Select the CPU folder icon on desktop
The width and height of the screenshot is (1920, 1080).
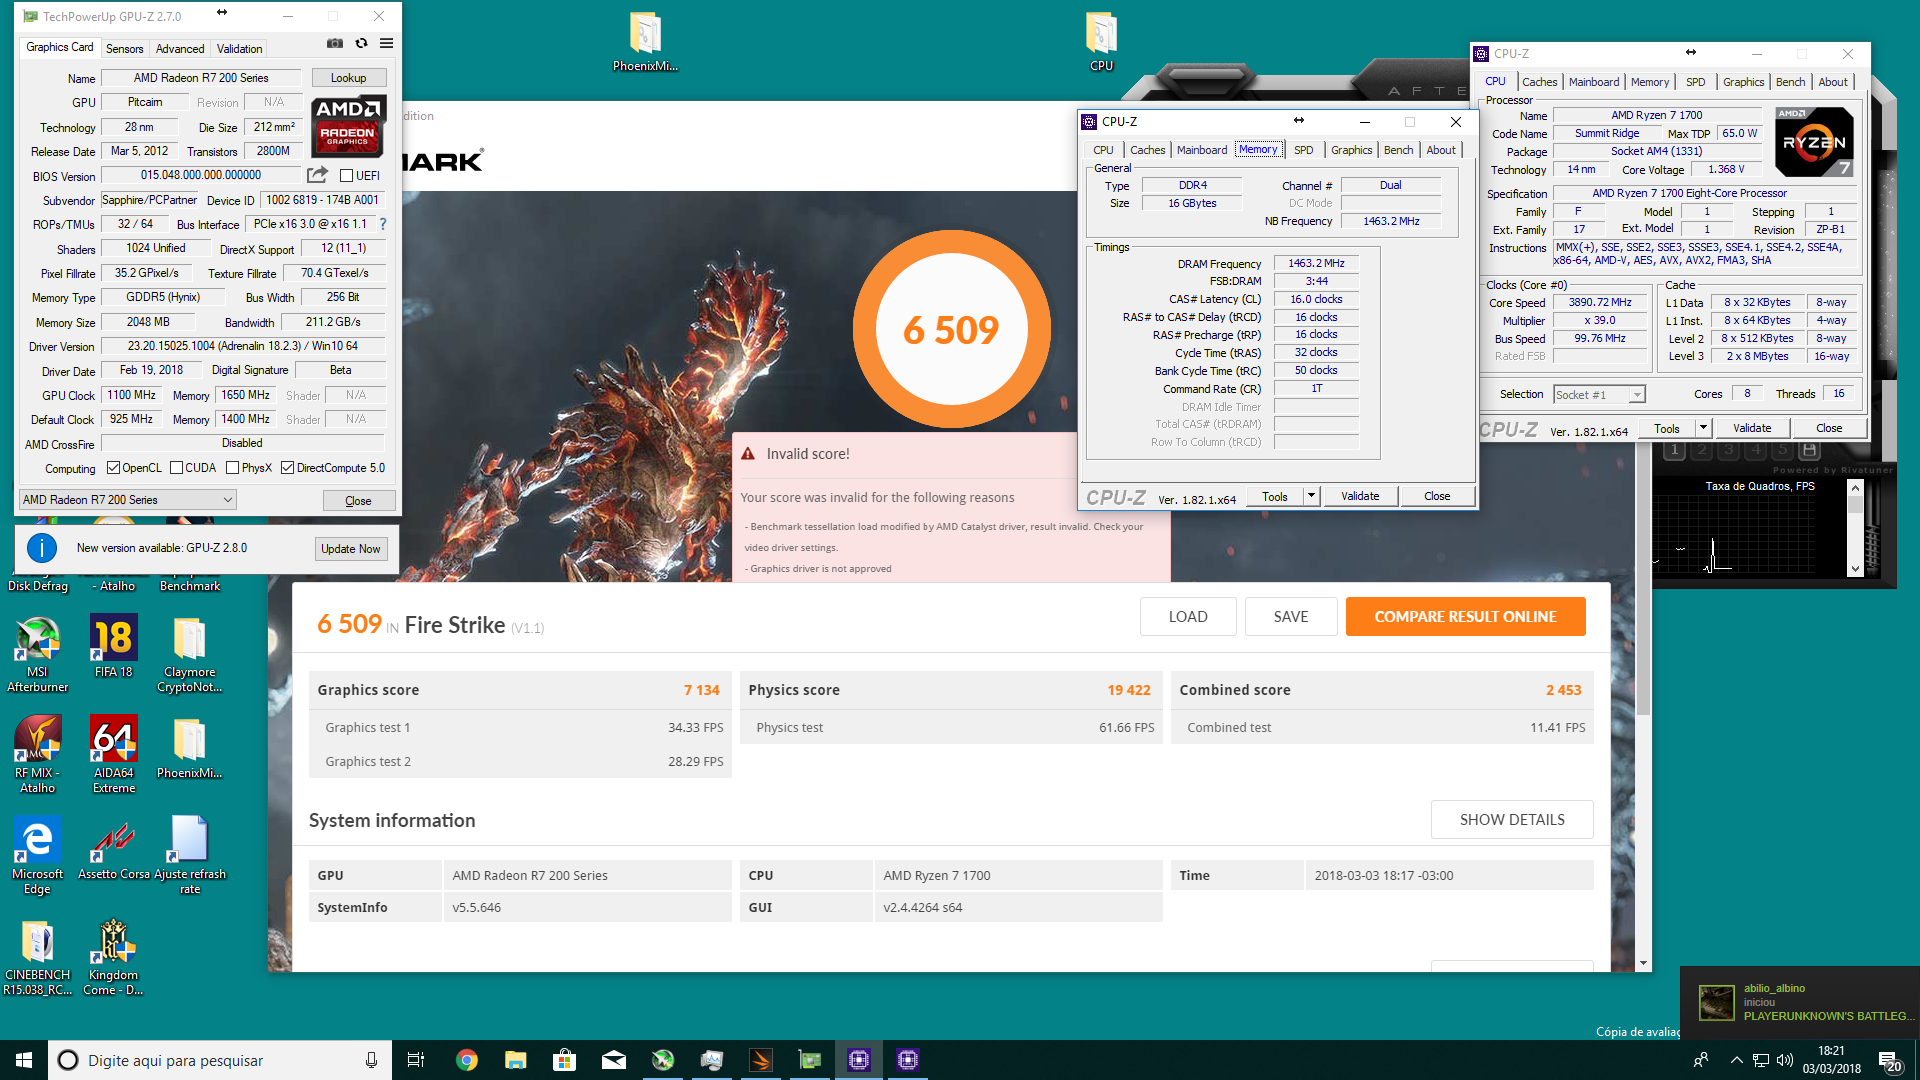pos(1101,42)
